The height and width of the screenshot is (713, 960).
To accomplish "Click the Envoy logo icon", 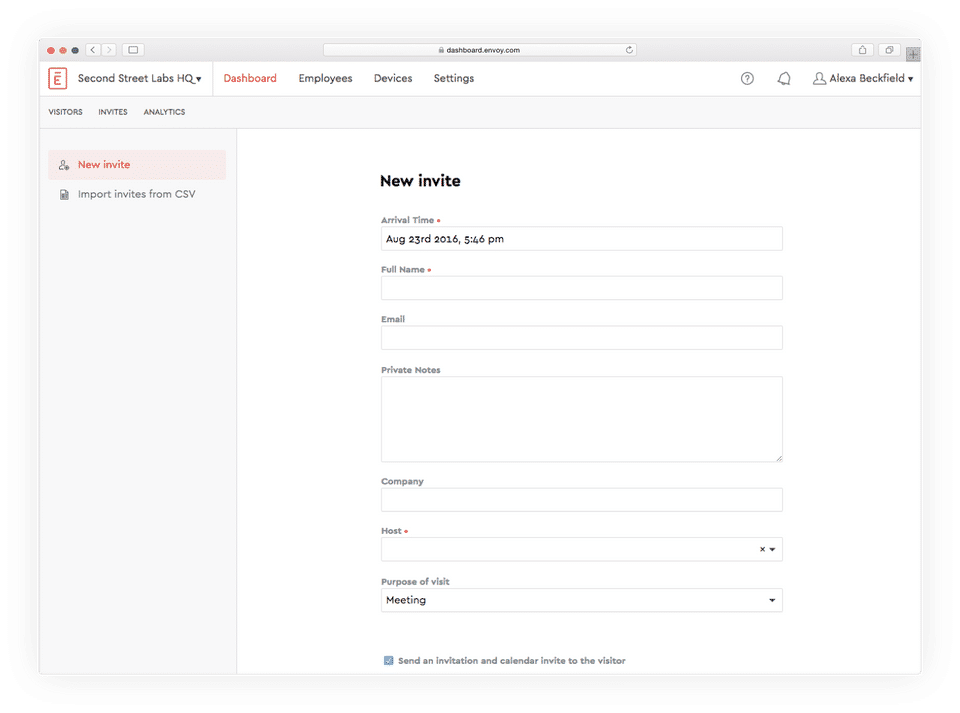I will coord(58,78).
